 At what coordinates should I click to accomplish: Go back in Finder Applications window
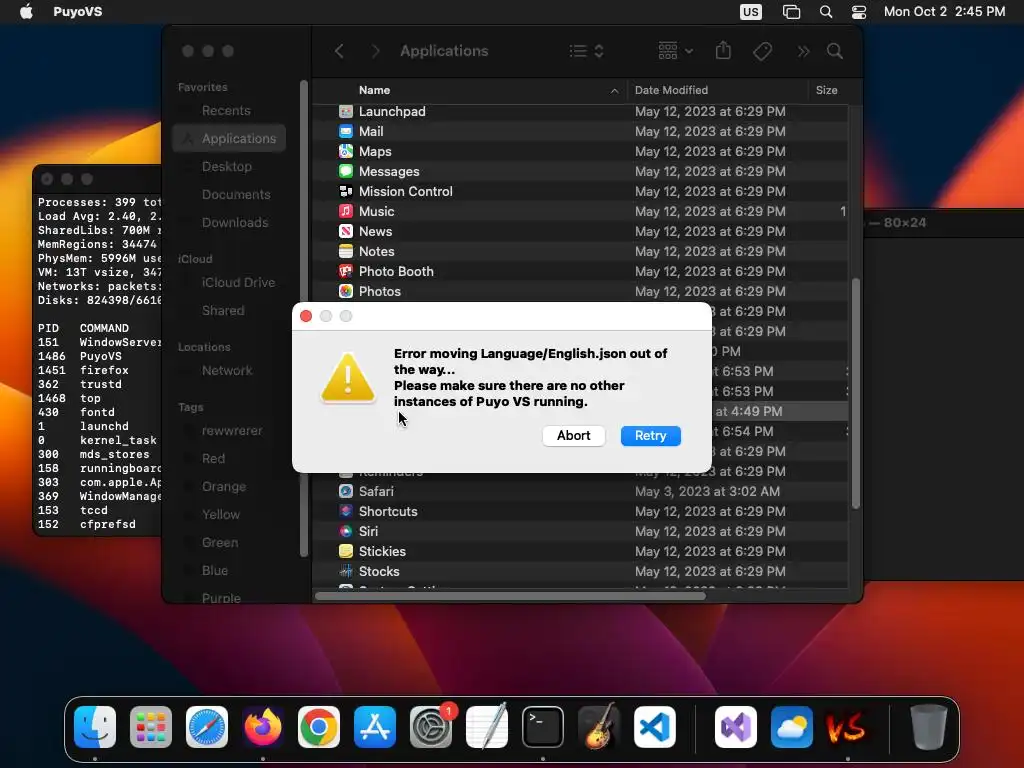339,51
